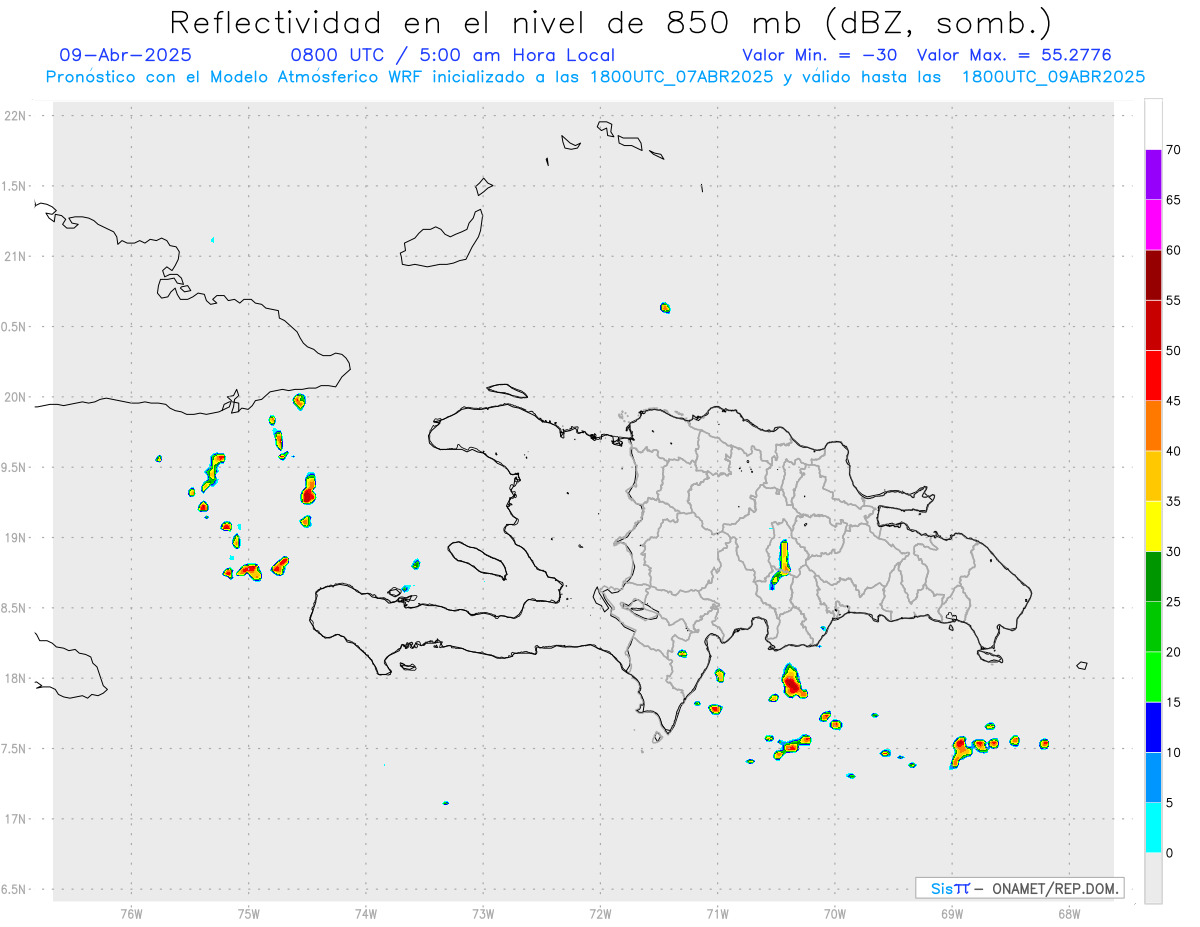Click the orange 40-45 dBZ color band

[1153, 426]
